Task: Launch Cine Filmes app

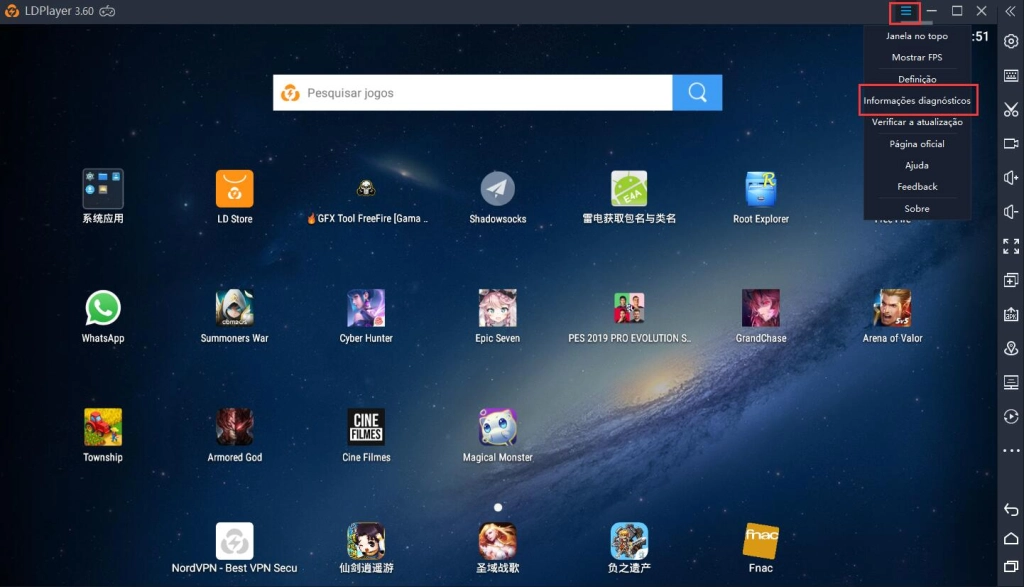Action: point(366,436)
